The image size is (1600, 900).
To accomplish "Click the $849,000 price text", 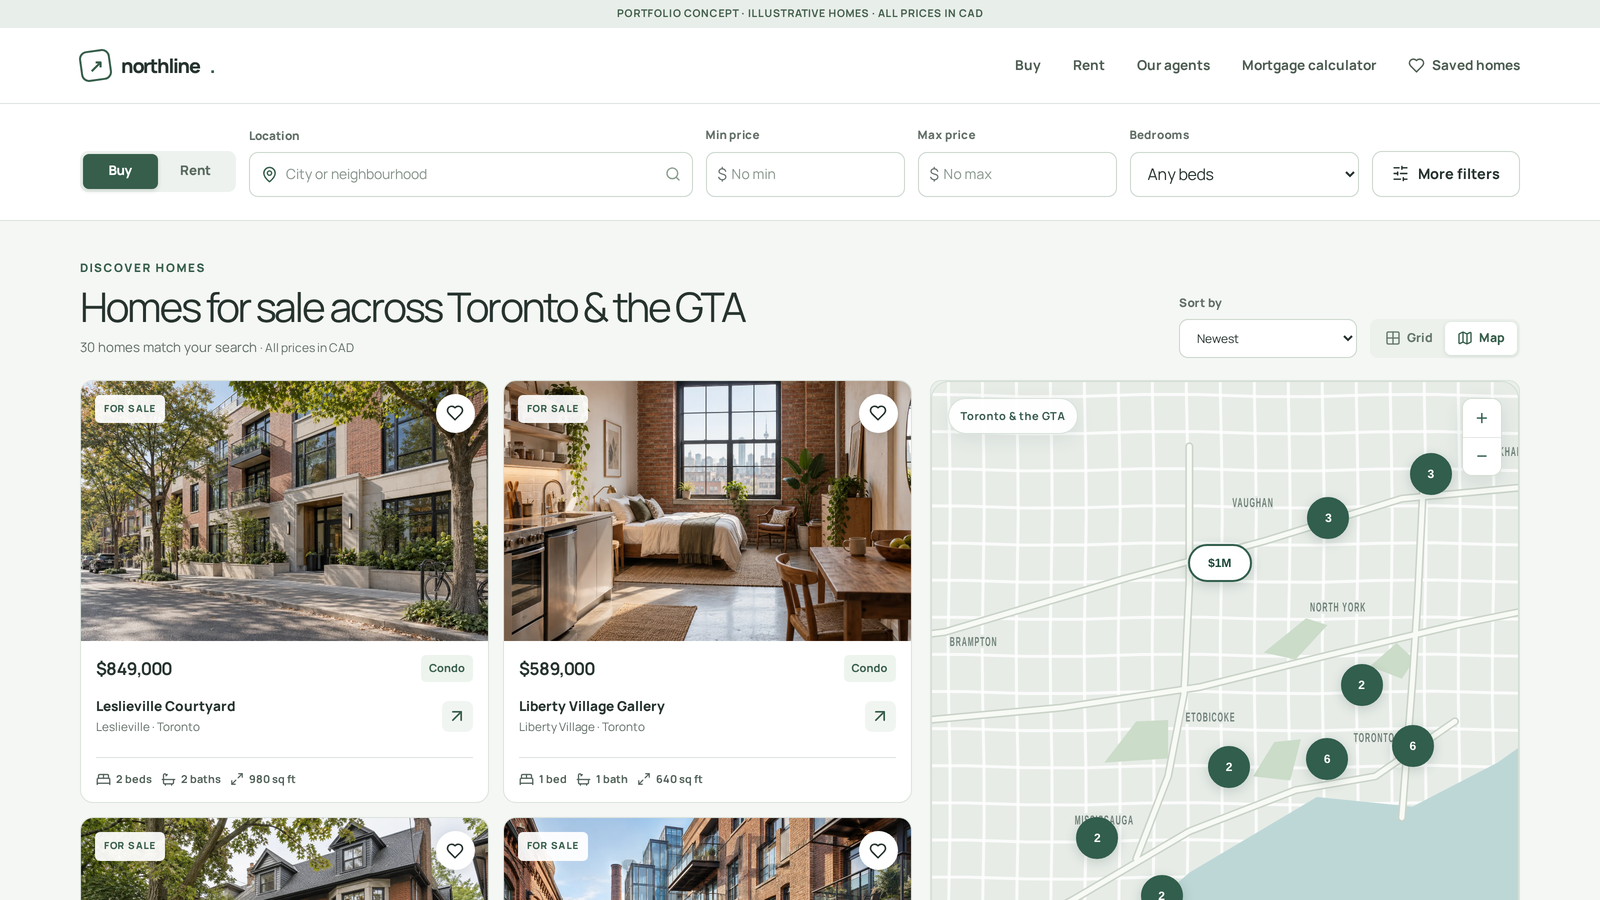I will (x=134, y=669).
